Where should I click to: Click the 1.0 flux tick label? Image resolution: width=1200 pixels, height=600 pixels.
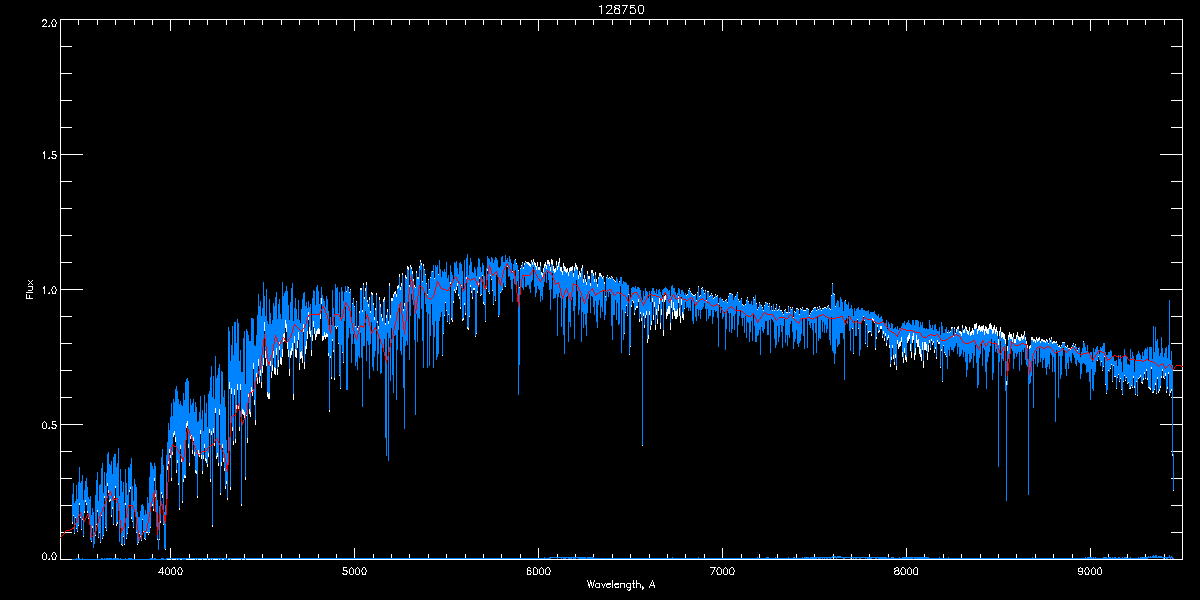(x=48, y=290)
